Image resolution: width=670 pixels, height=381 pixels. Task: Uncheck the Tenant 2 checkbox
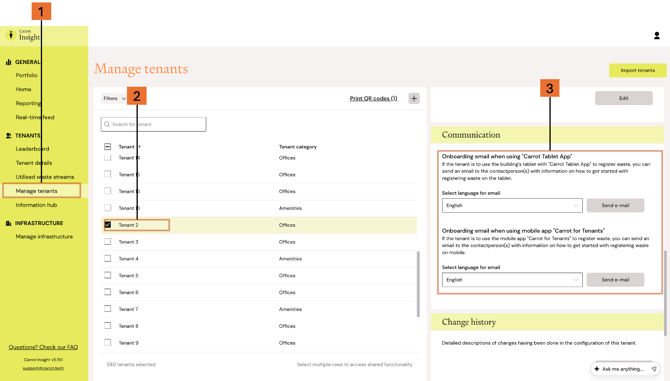click(x=108, y=225)
